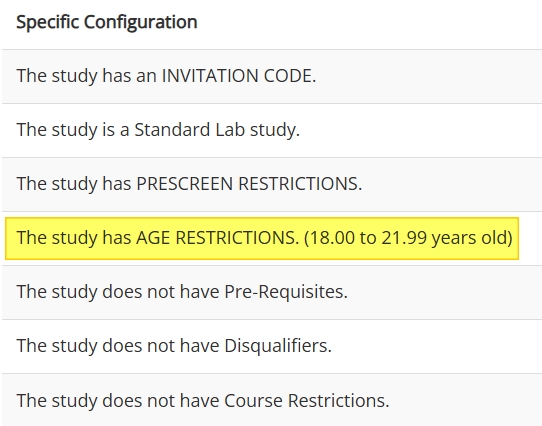Select the Standard Lab study row

click(x=272, y=130)
